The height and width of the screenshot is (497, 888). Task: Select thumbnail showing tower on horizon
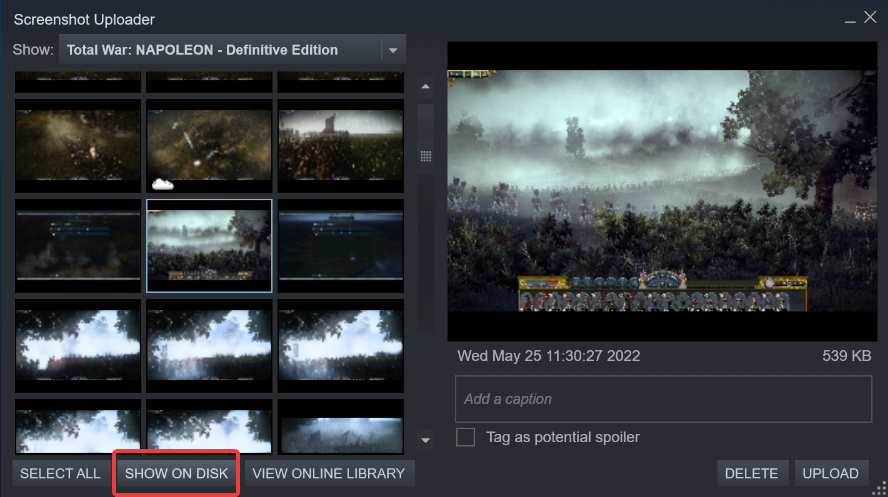pyautogui.click(x=341, y=145)
